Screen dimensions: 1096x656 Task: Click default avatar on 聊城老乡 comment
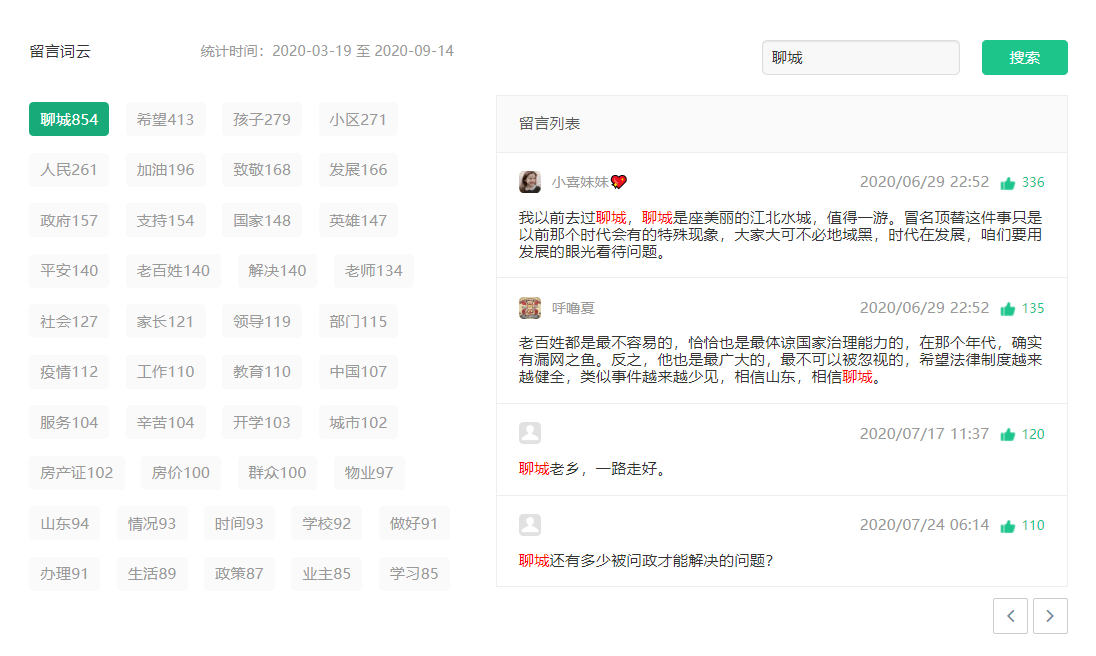coord(530,433)
